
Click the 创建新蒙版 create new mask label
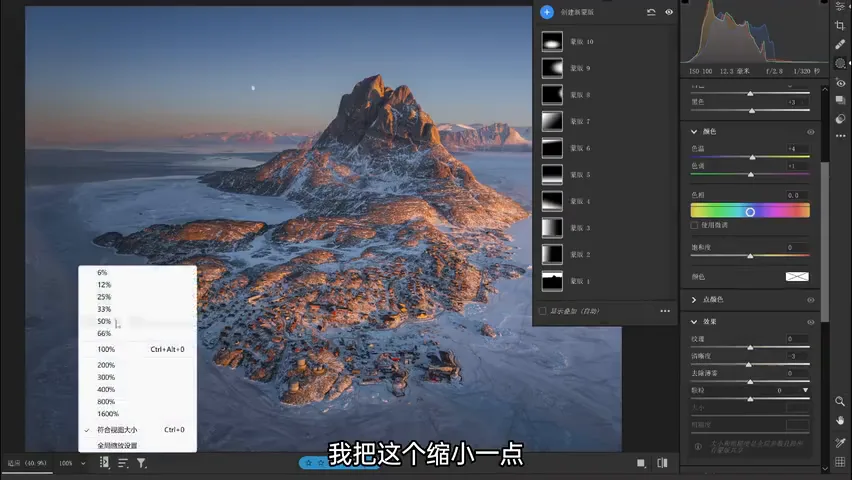click(x=577, y=12)
